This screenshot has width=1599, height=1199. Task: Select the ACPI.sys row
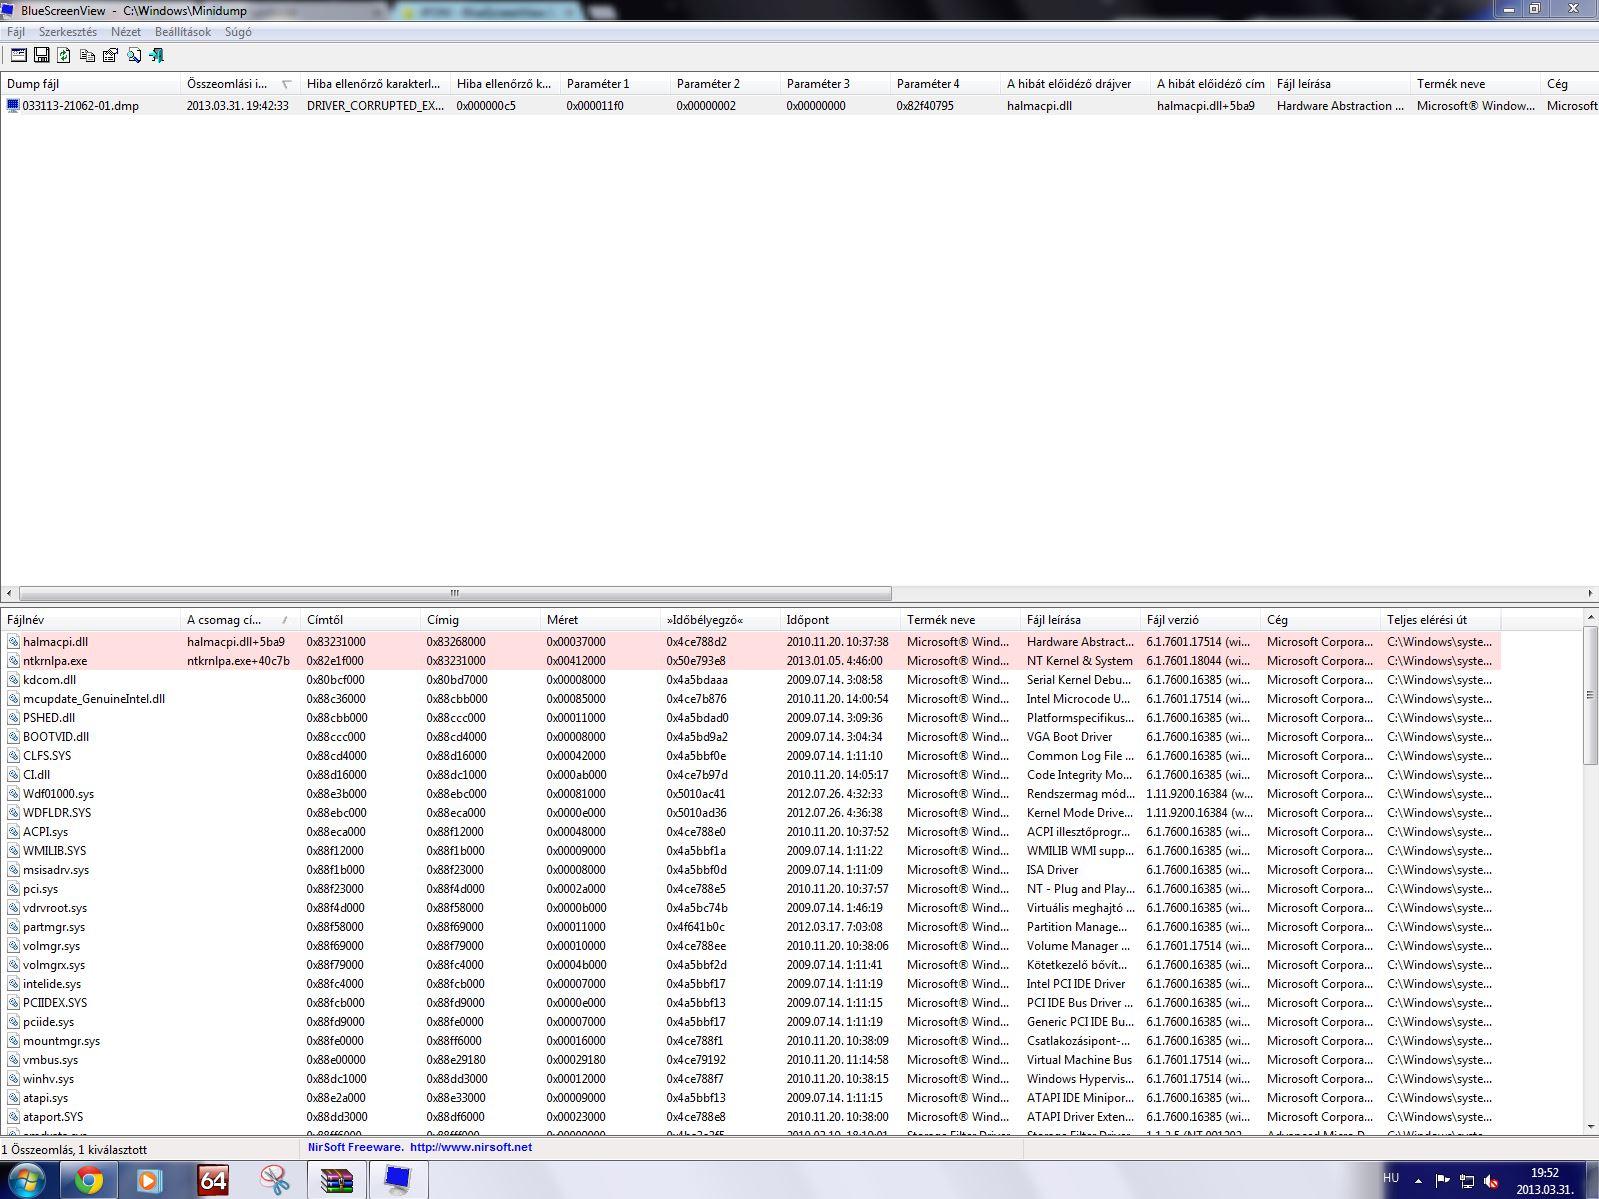coord(750,832)
